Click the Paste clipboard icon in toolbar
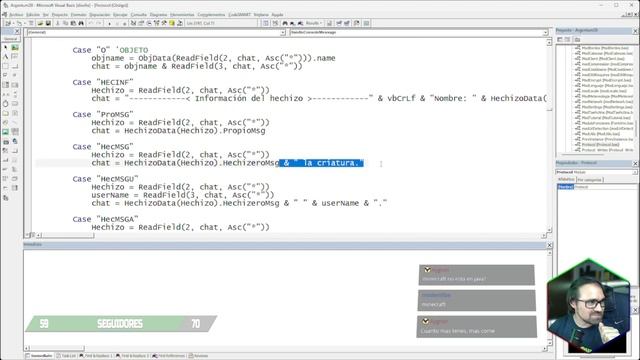Viewport: 640px width, 360px height. pyautogui.click(x=73, y=23)
